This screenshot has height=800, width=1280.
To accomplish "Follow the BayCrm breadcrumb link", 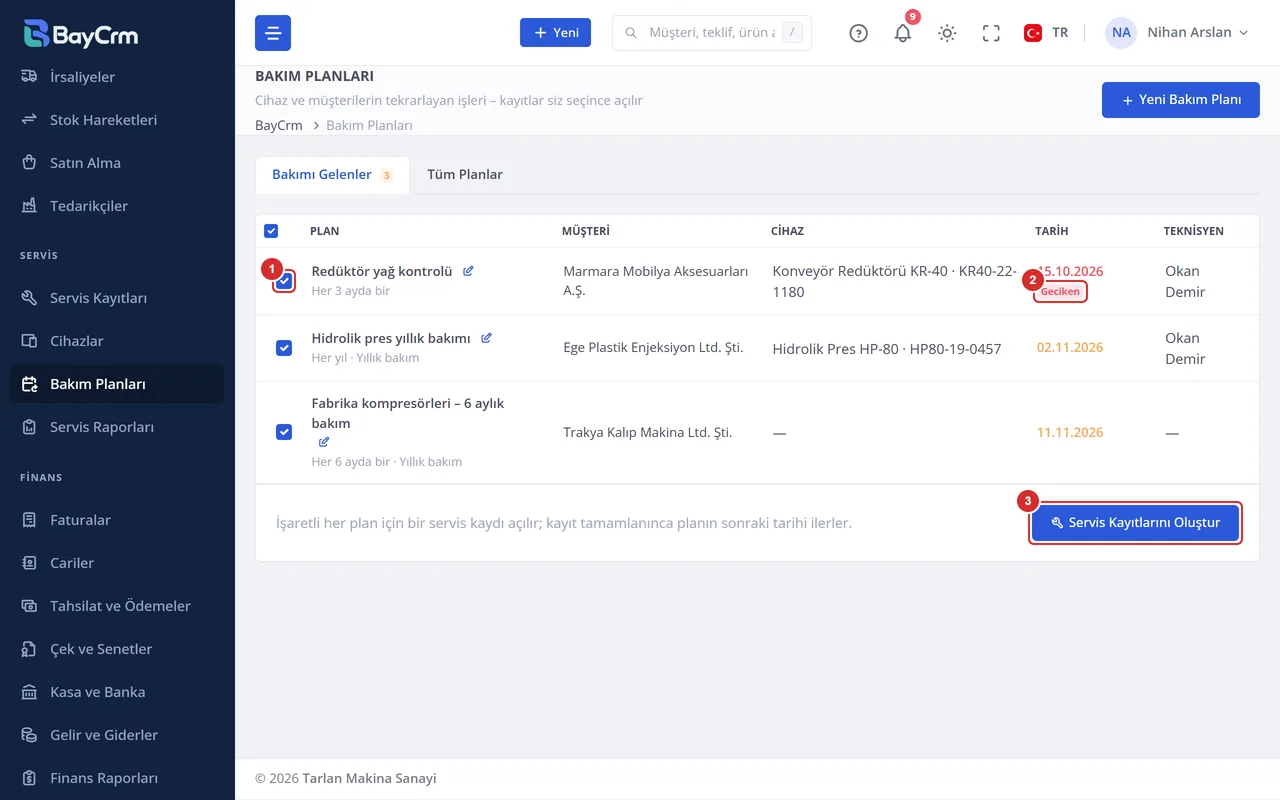I will coord(279,126).
